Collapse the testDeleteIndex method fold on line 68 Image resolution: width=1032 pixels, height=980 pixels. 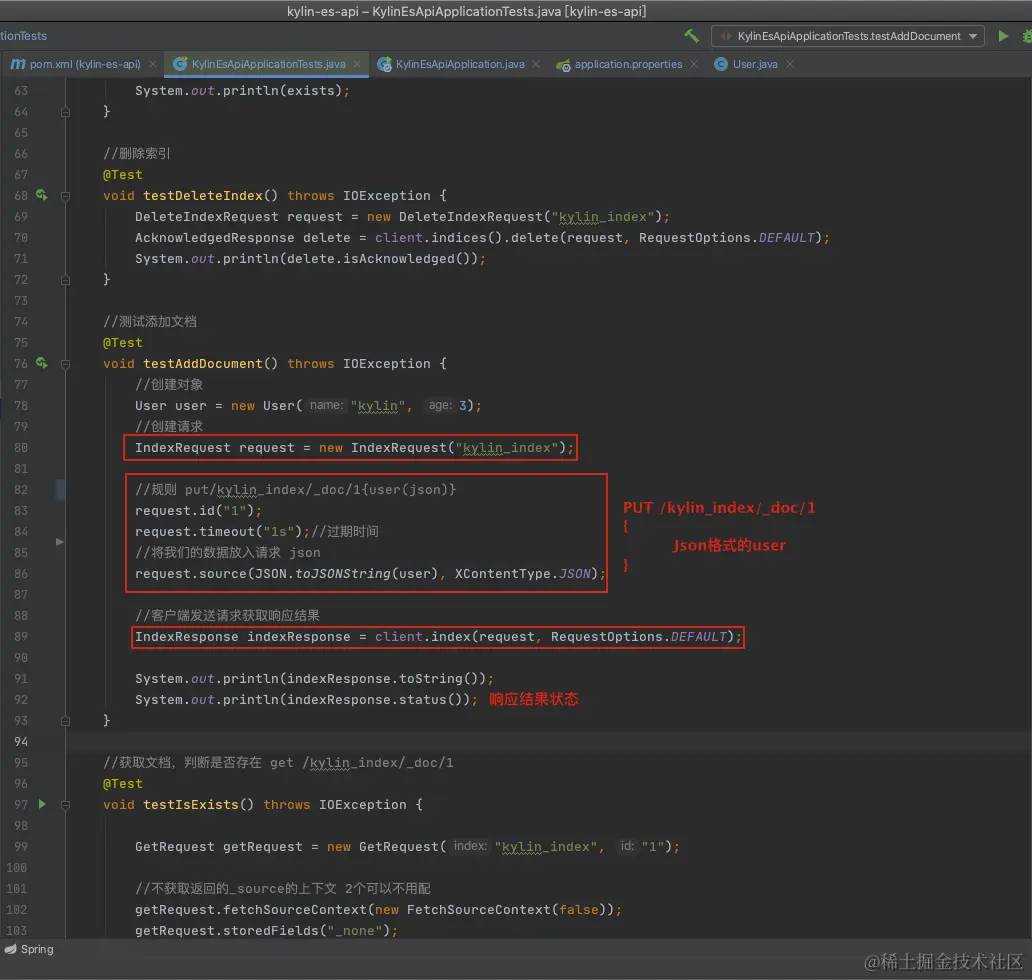(x=66, y=196)
